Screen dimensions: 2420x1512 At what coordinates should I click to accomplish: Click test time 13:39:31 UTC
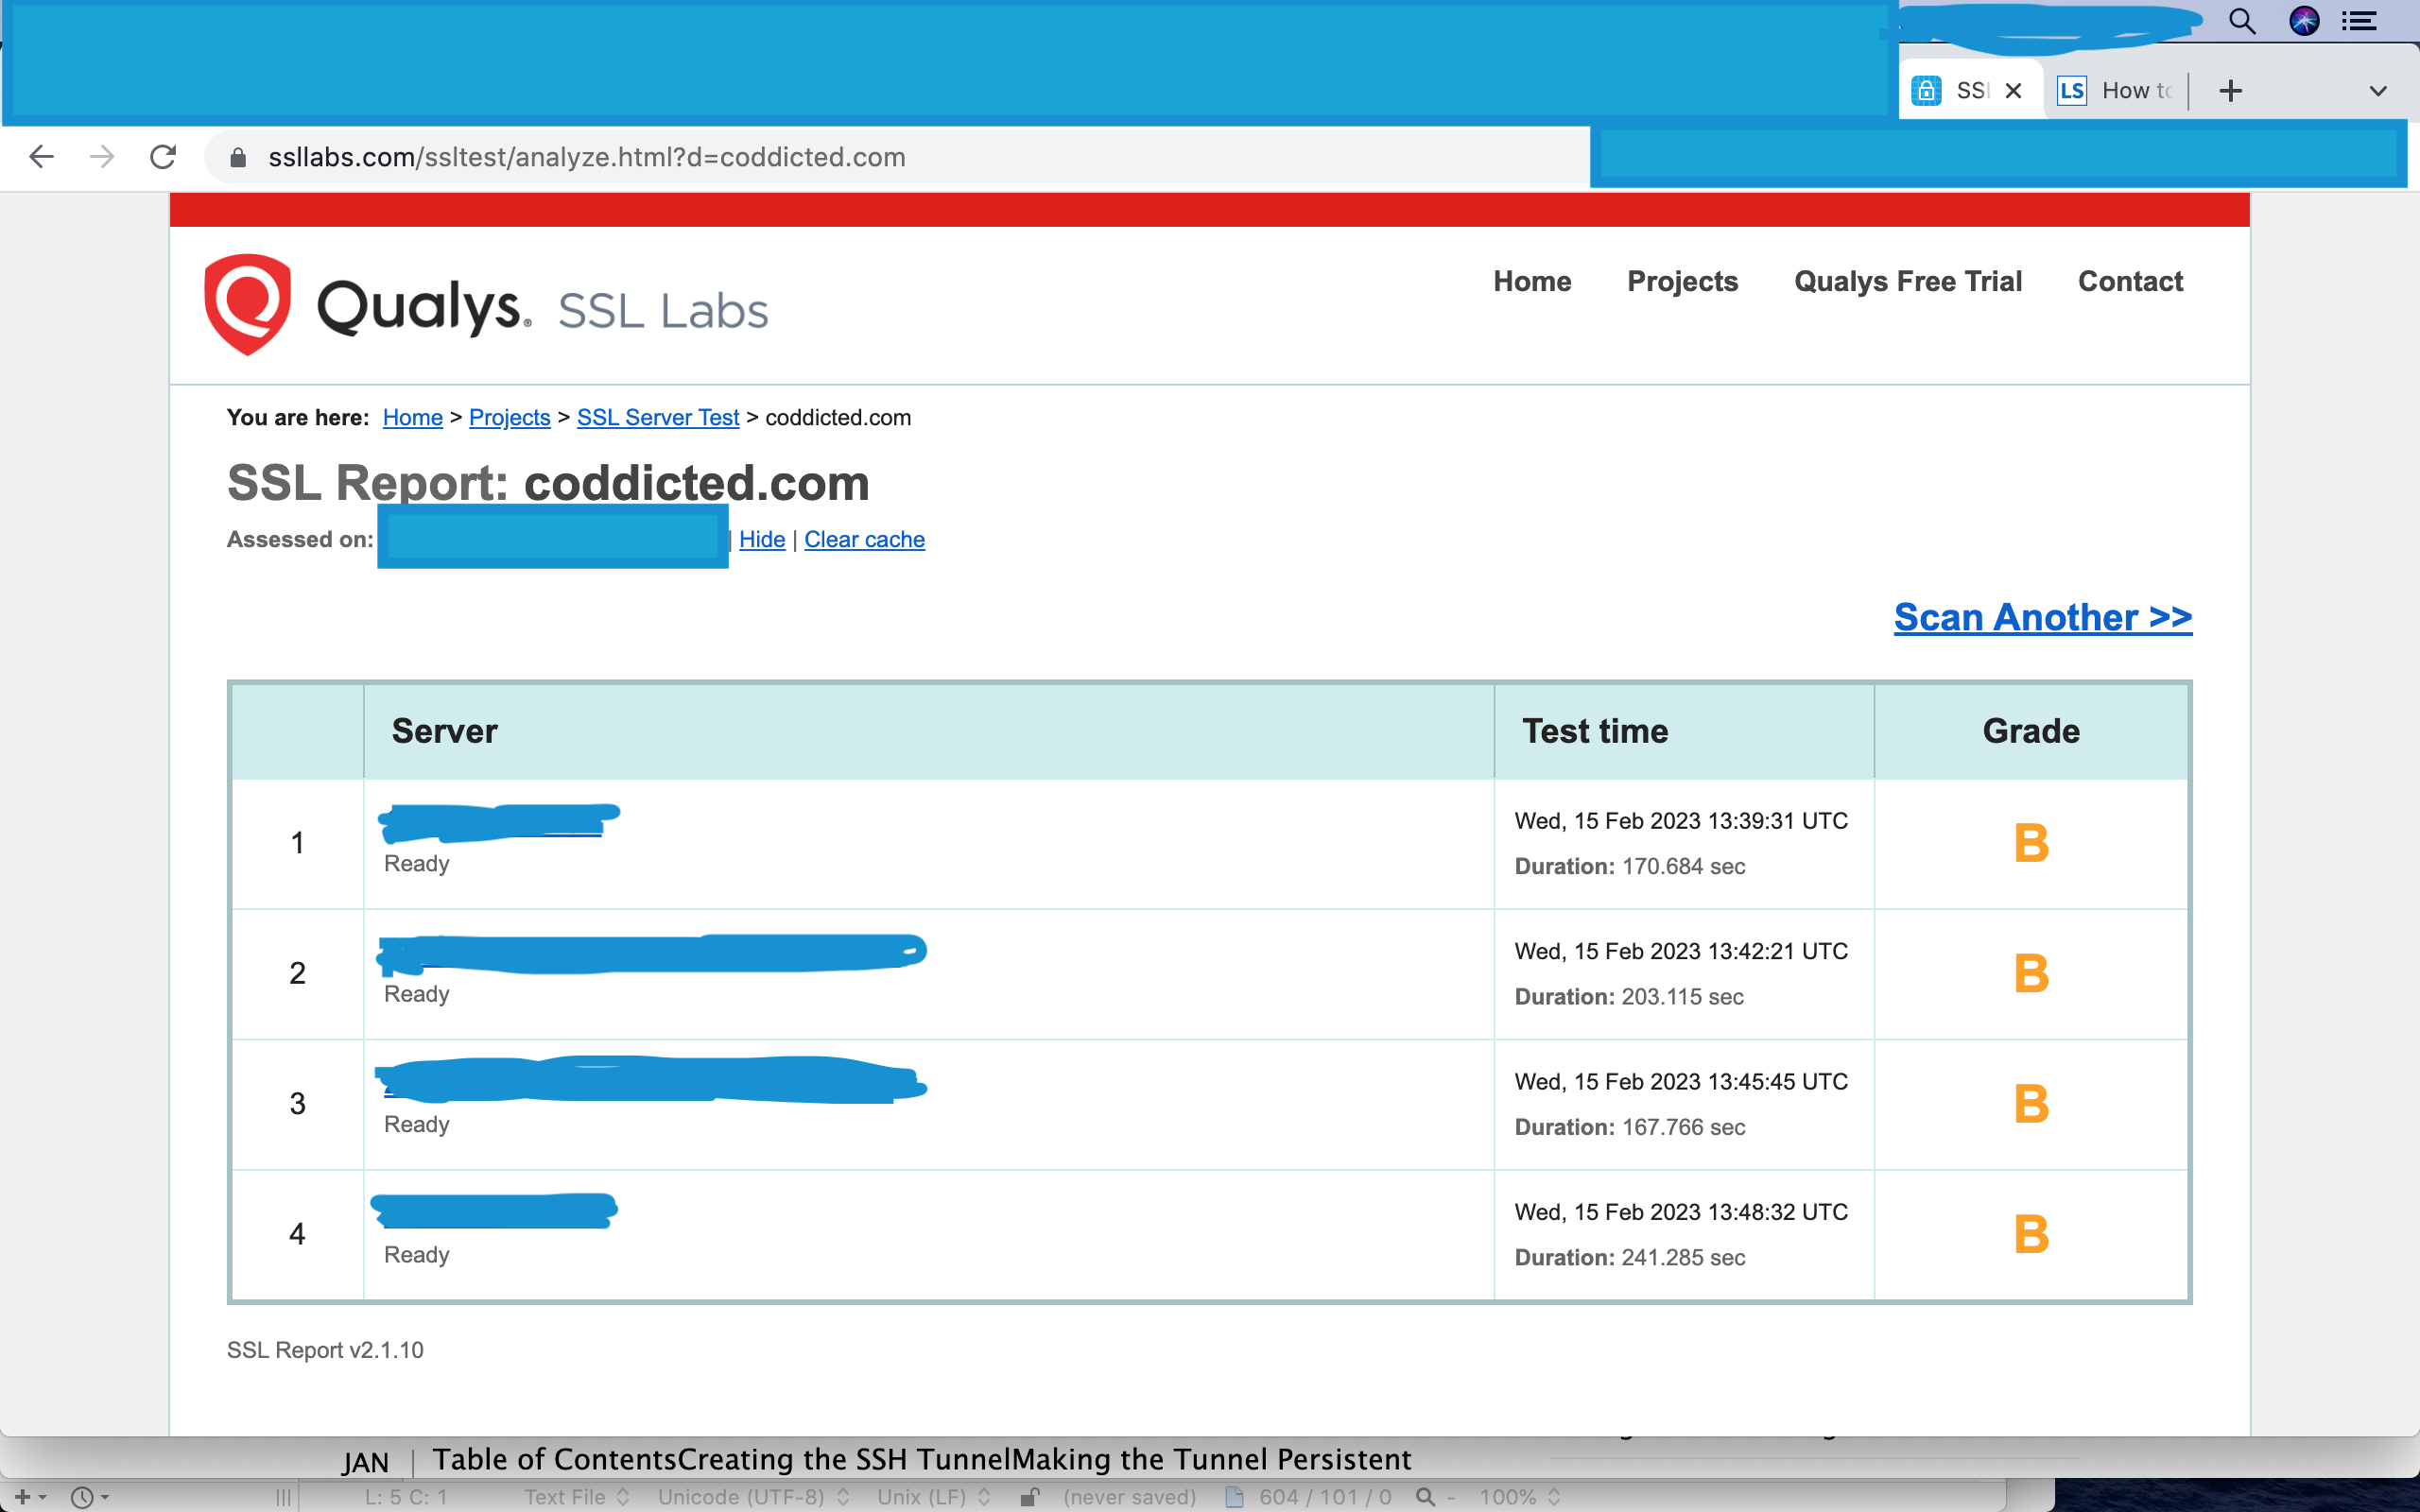click(1681, 821)
